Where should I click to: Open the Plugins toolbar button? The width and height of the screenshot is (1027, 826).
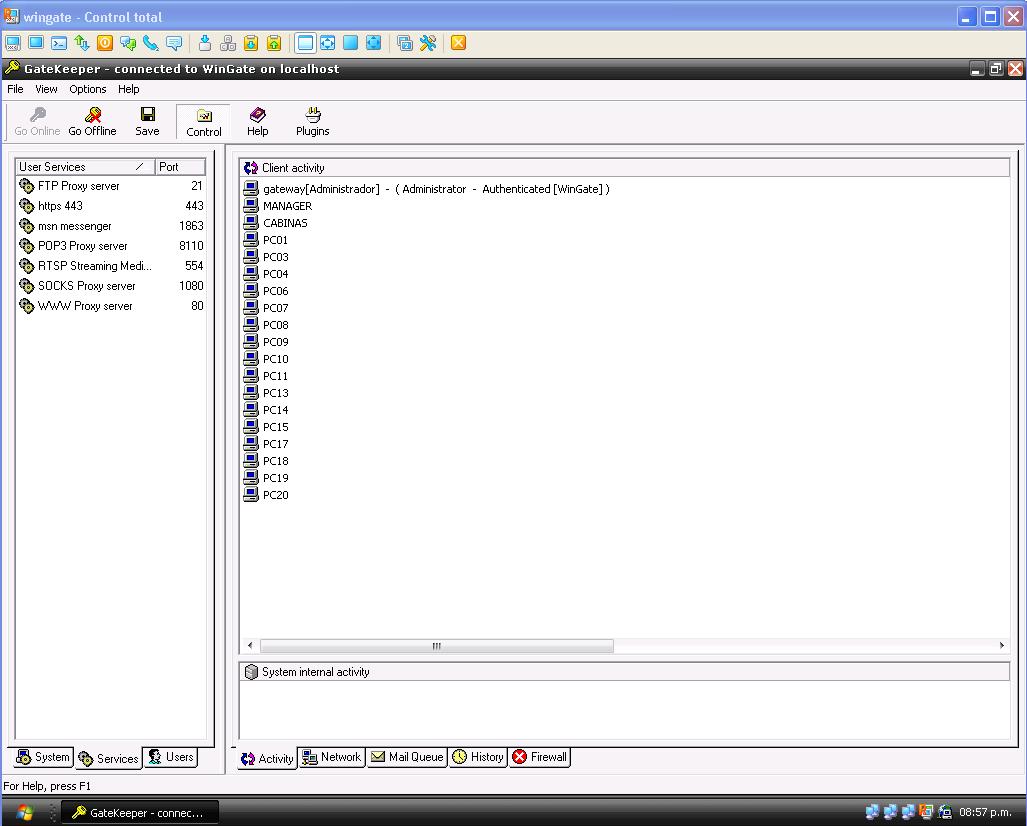[312, 122]
